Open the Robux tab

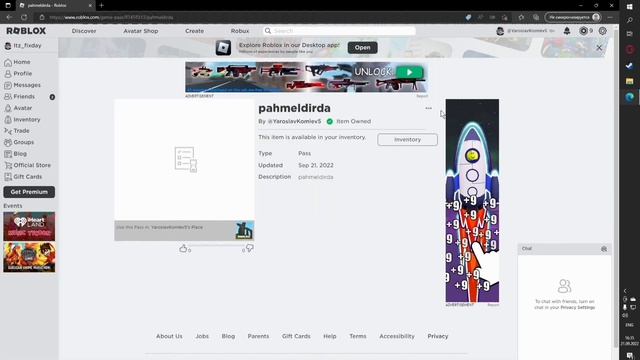pos(240,31)
